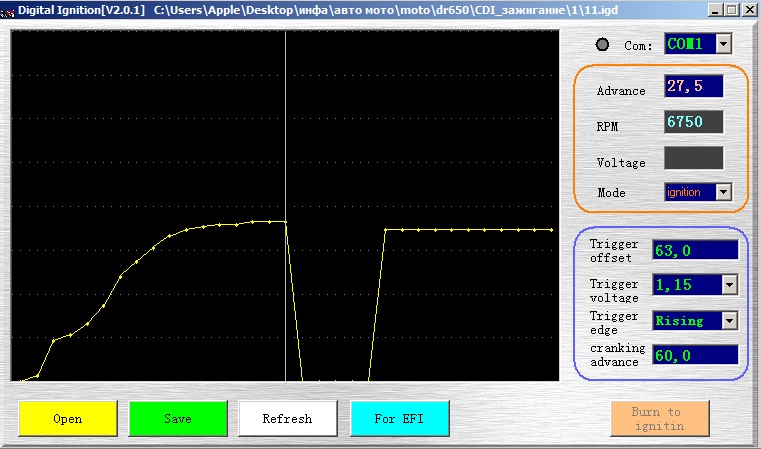Click the curve point where flat line resumes
The width and height of the screenshot is (761, 449).
[385, 230]
